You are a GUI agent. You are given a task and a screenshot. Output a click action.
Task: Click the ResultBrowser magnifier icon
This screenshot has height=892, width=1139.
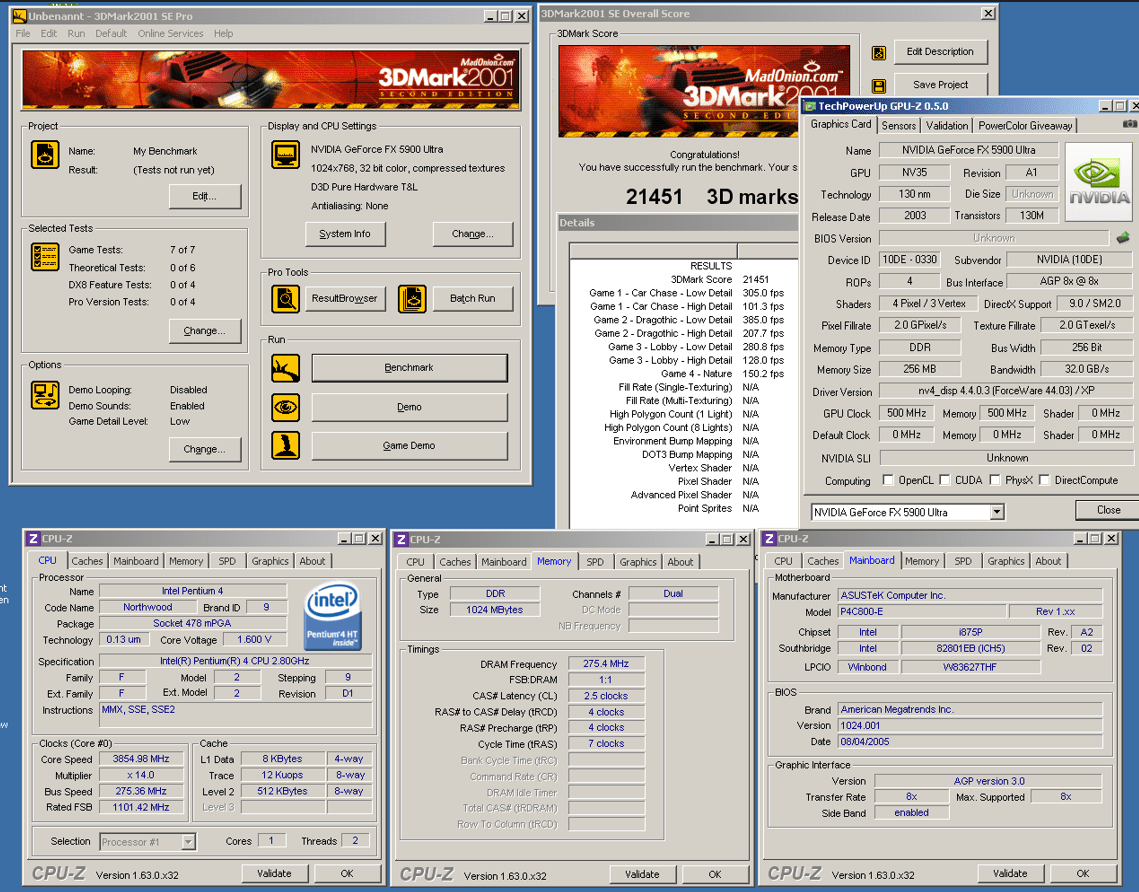tap(285, 299)
